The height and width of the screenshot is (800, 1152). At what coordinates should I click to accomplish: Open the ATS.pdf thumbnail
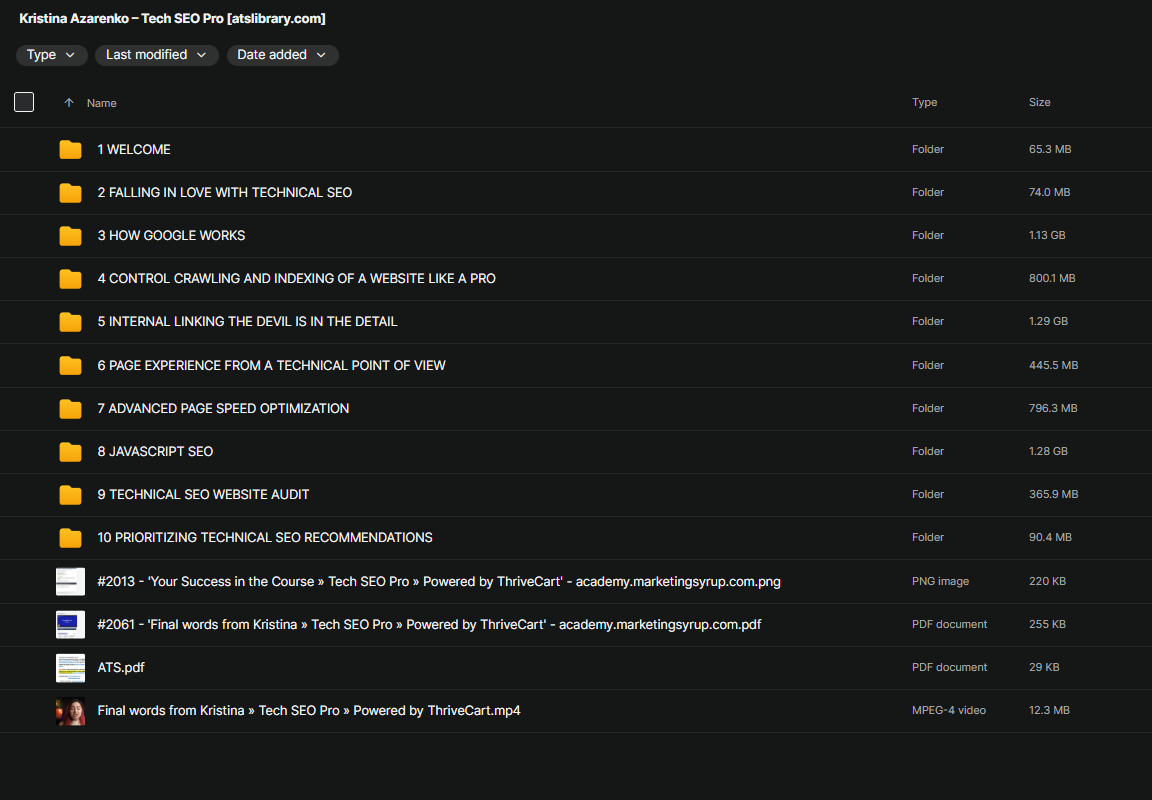click(x=71, y=668)
